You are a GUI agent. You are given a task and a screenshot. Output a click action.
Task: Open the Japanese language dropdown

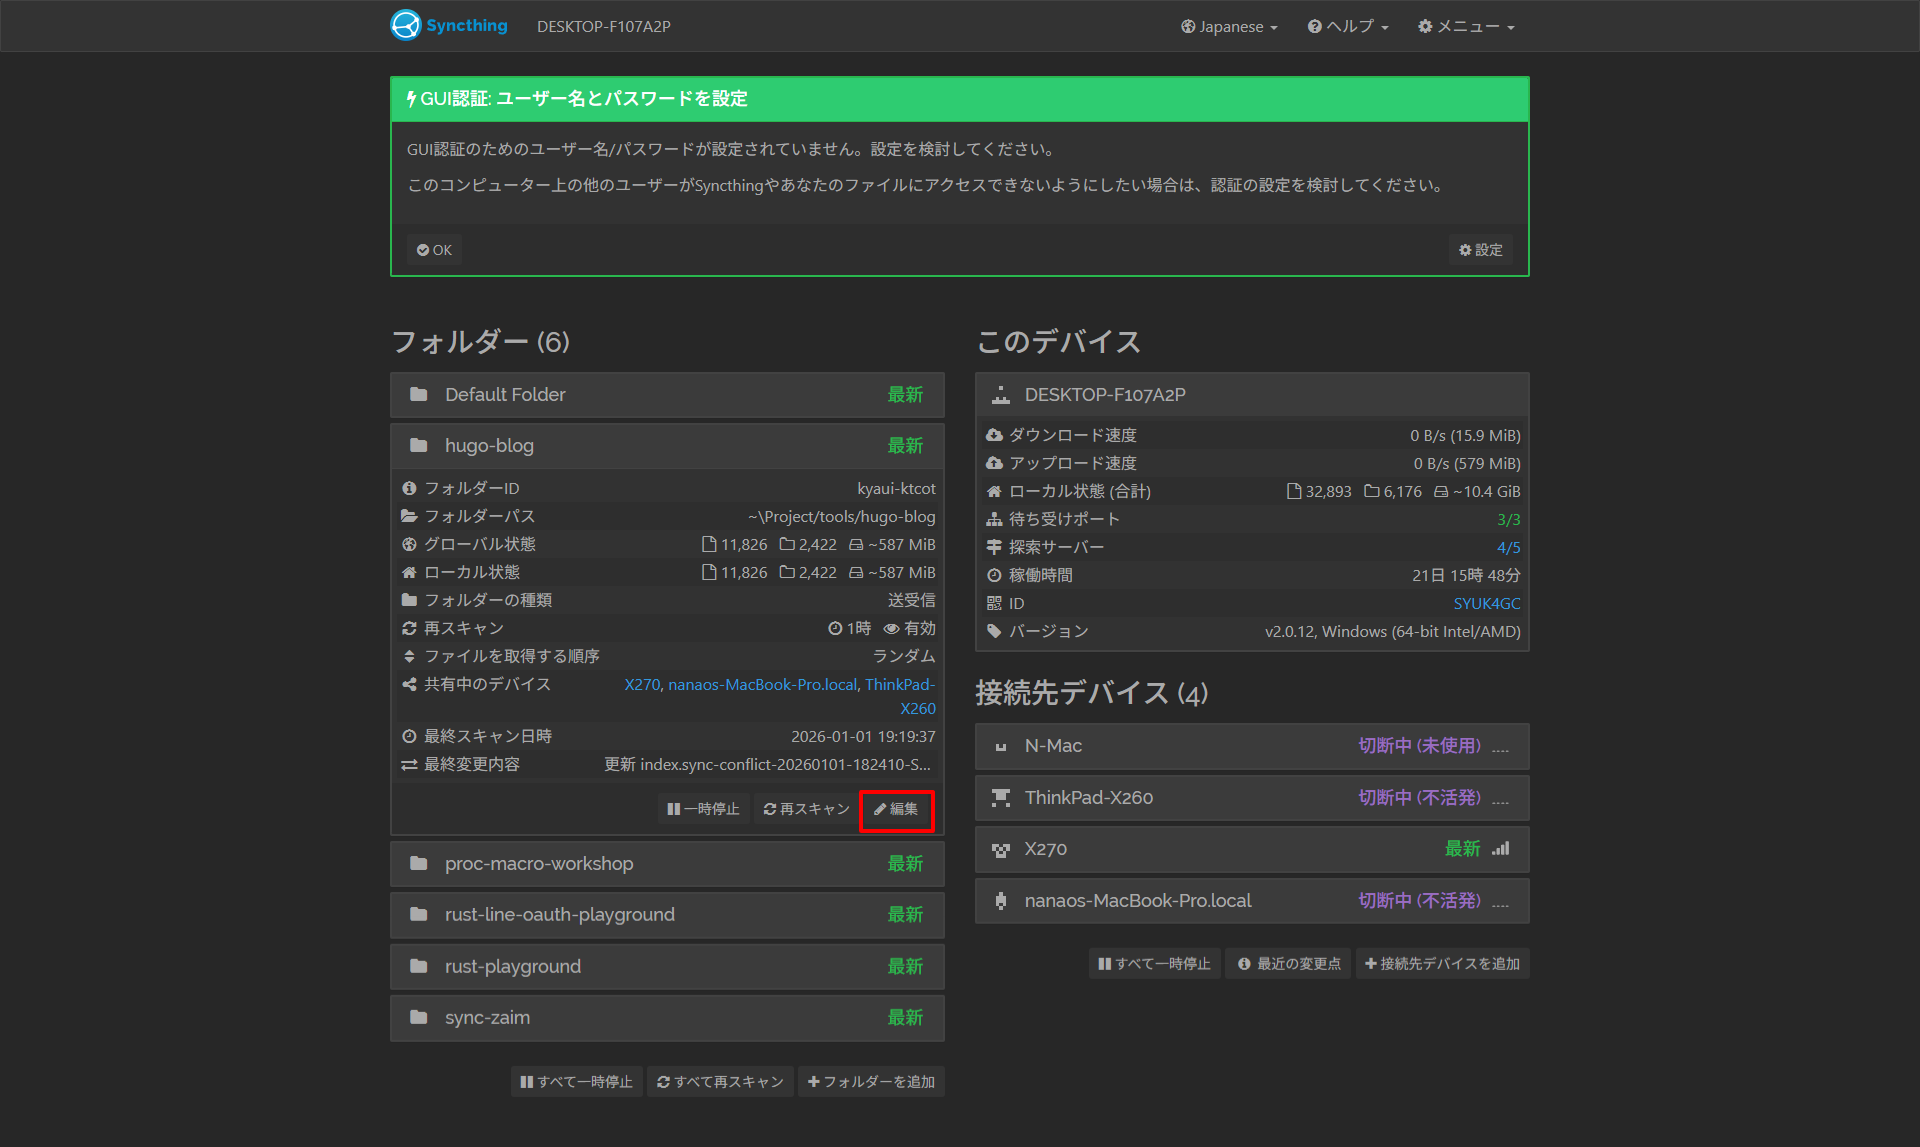point(1229,27)
